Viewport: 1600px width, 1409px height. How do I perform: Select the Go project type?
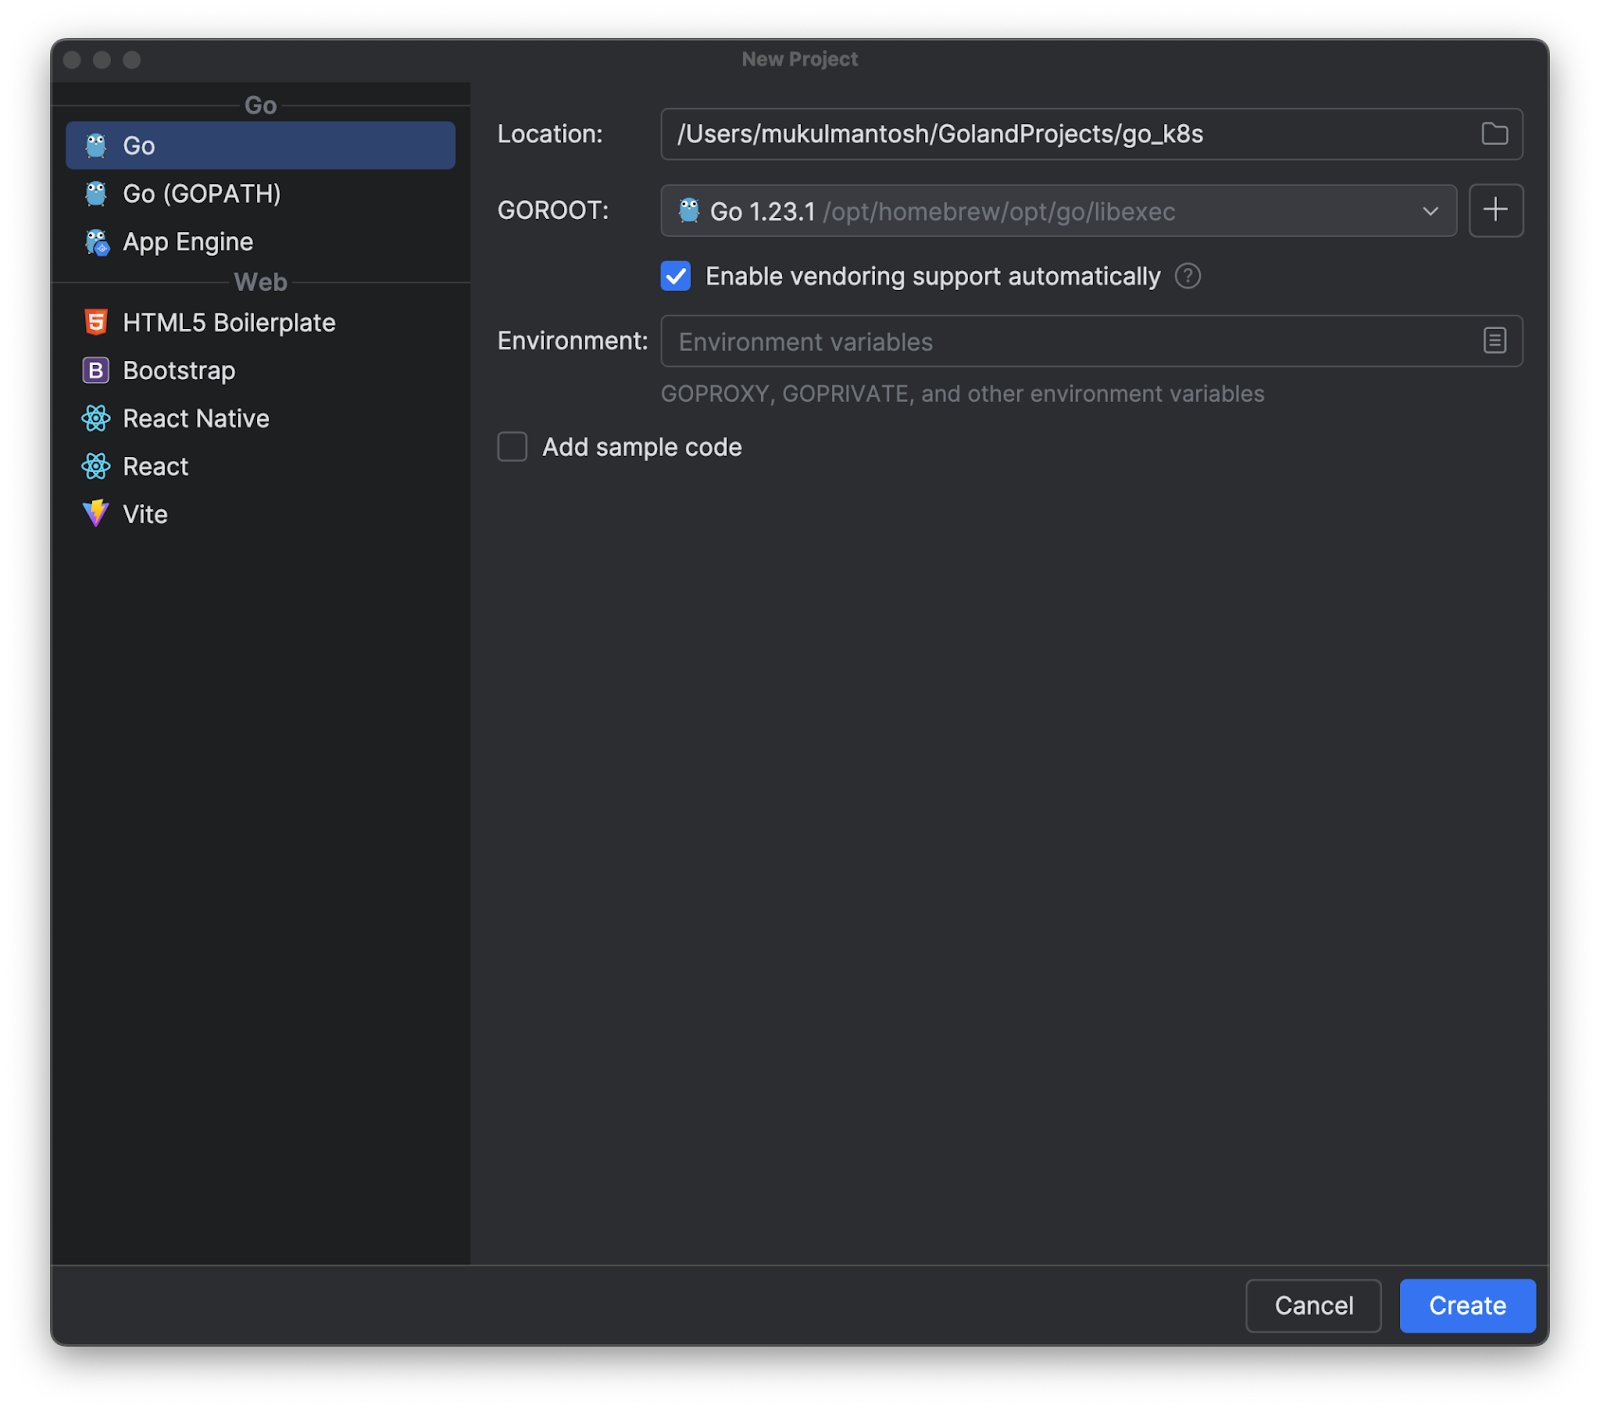(260, 146)
